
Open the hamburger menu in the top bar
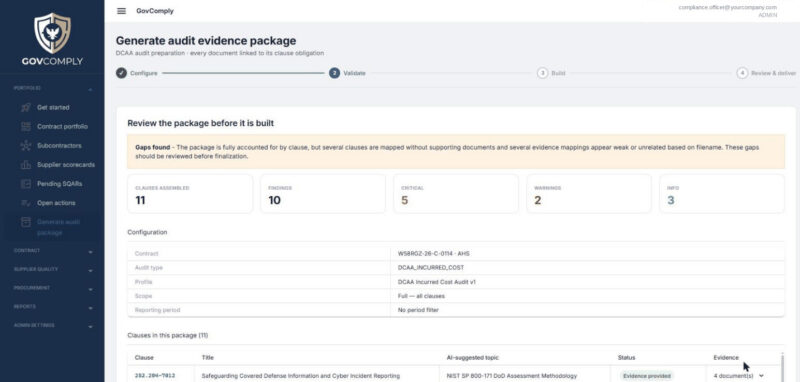tap(121, 11)
